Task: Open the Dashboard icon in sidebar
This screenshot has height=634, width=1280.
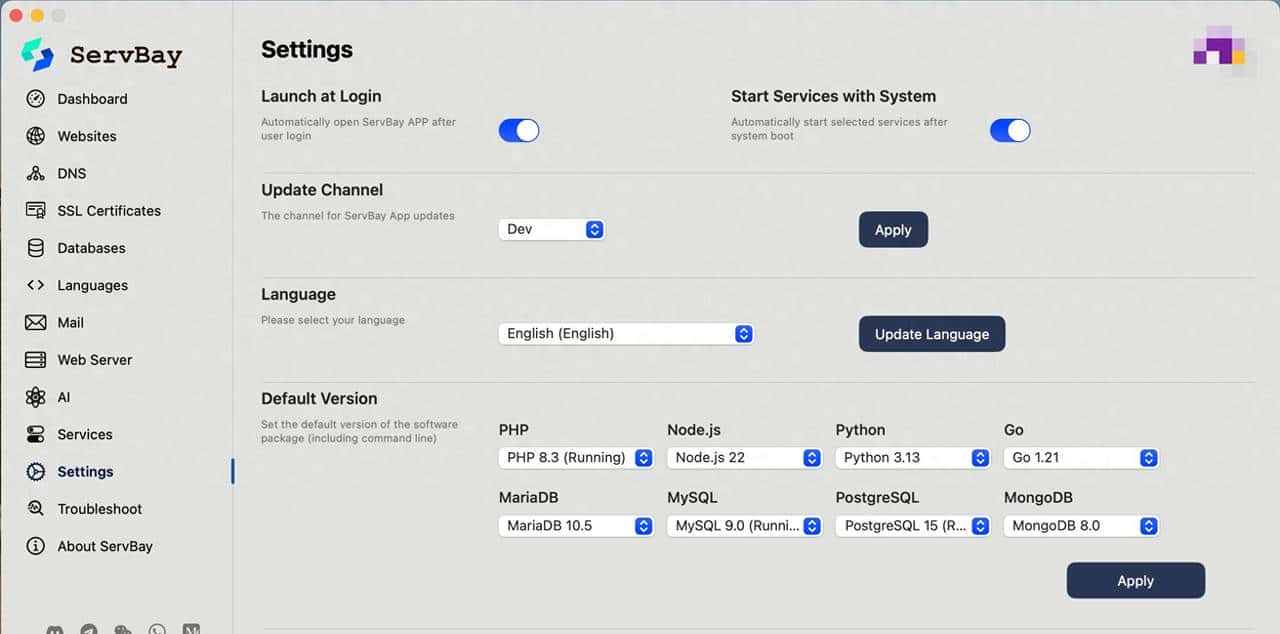Action: (x=36, y=99)
